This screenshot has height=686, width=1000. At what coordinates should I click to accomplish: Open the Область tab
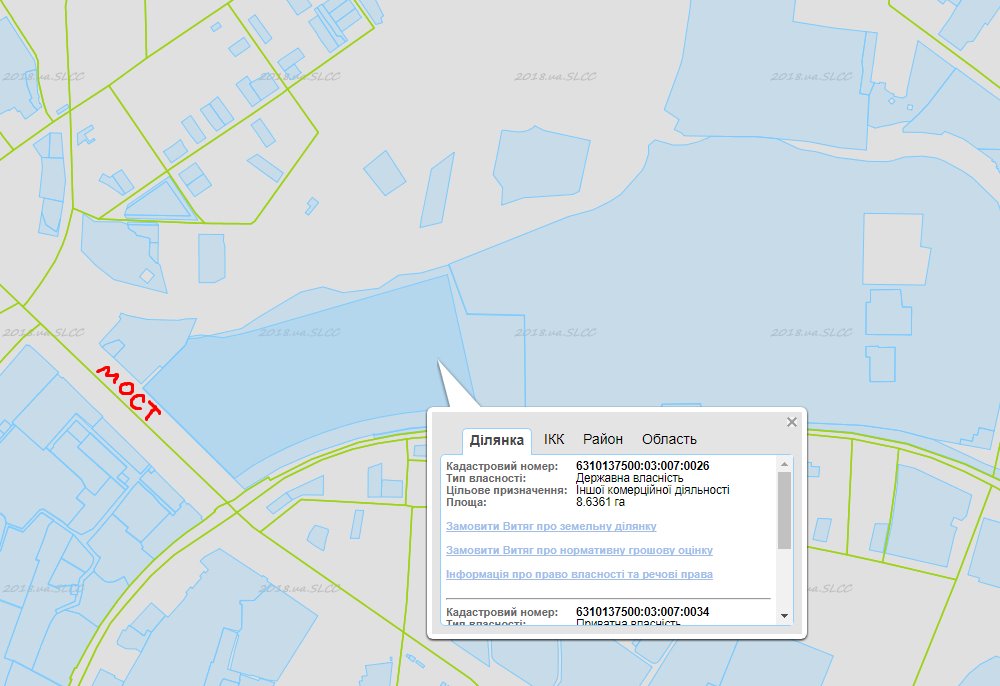(669, 439)
